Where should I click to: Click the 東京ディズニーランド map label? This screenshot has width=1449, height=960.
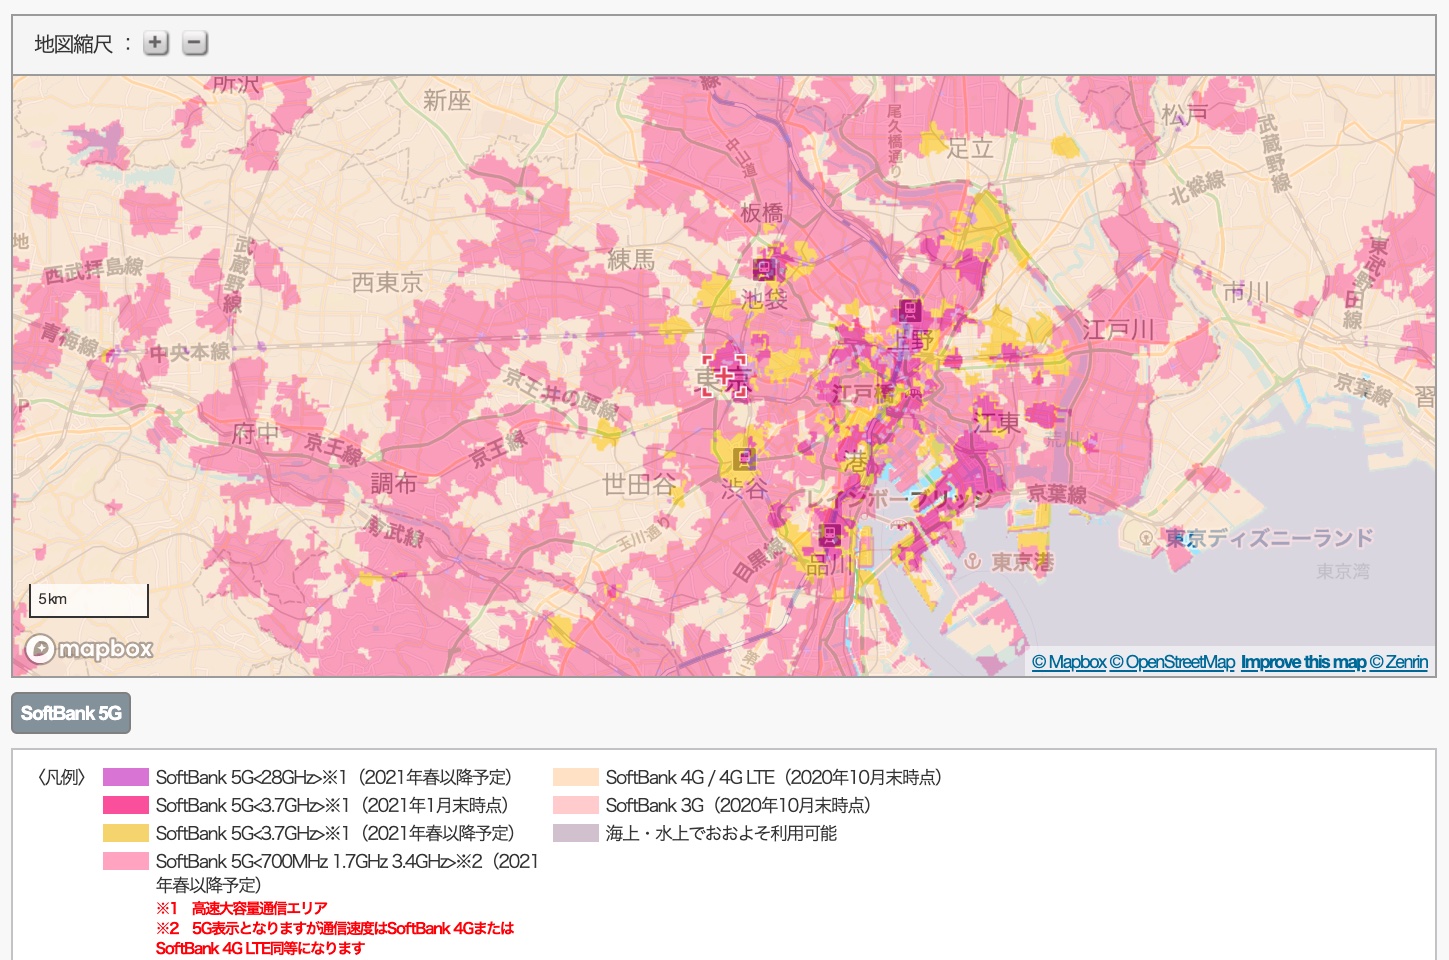click(x=1269, y=538)
